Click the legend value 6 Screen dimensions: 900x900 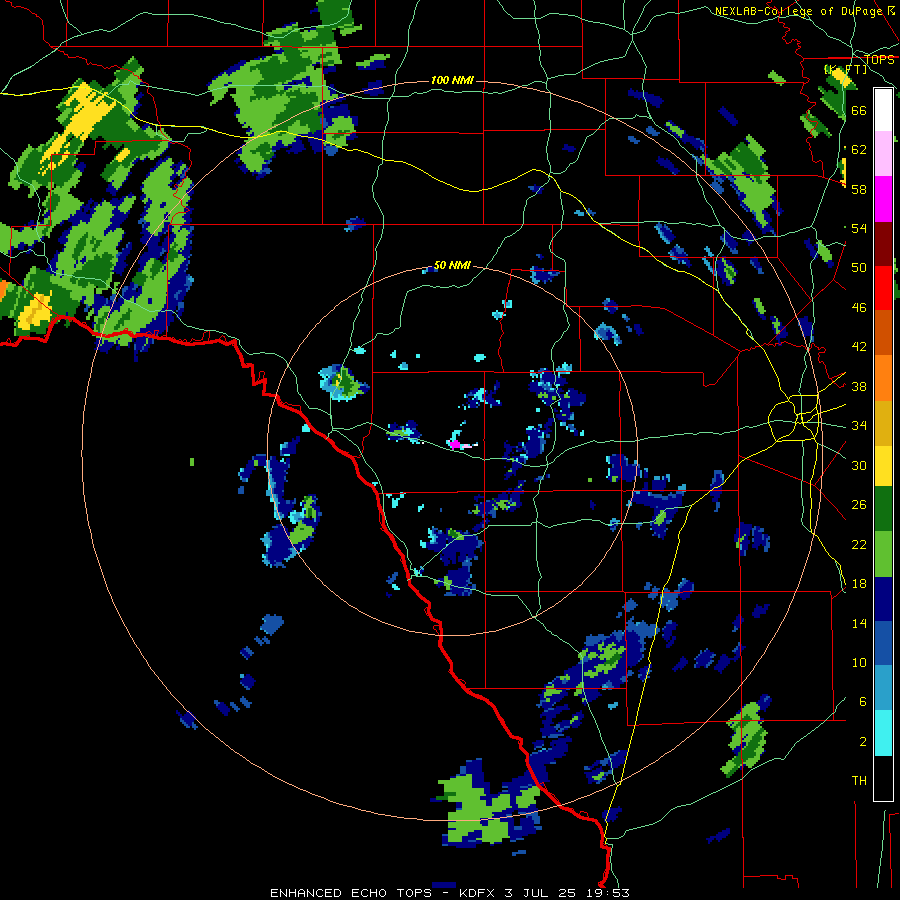pos(862,701)
